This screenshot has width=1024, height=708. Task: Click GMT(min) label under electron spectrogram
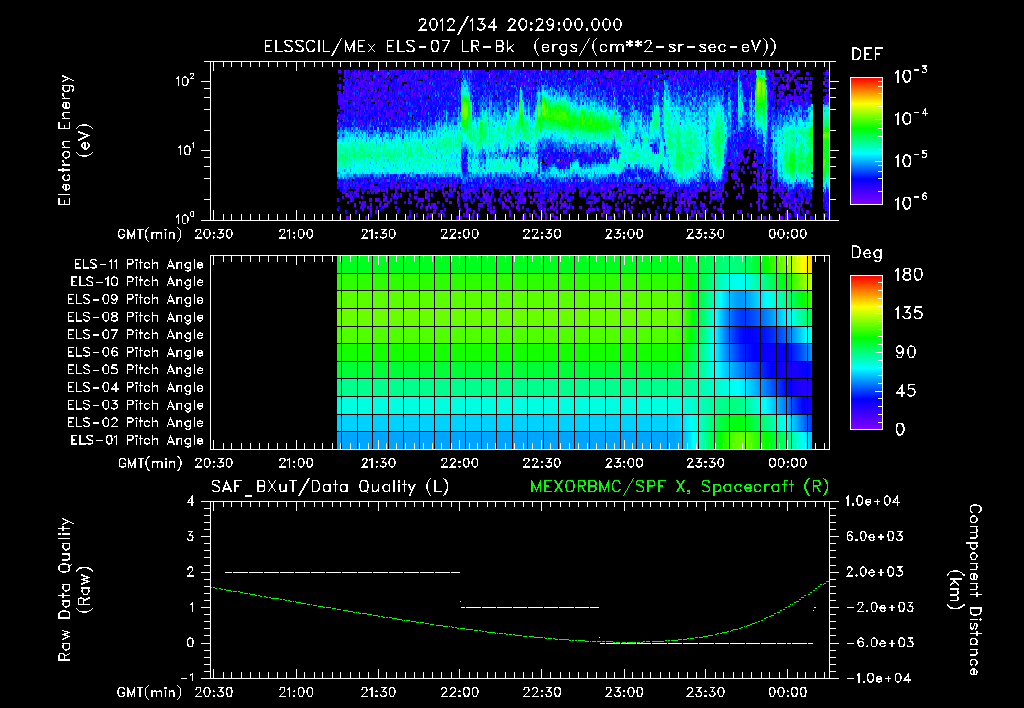click(x=150, y=234)
